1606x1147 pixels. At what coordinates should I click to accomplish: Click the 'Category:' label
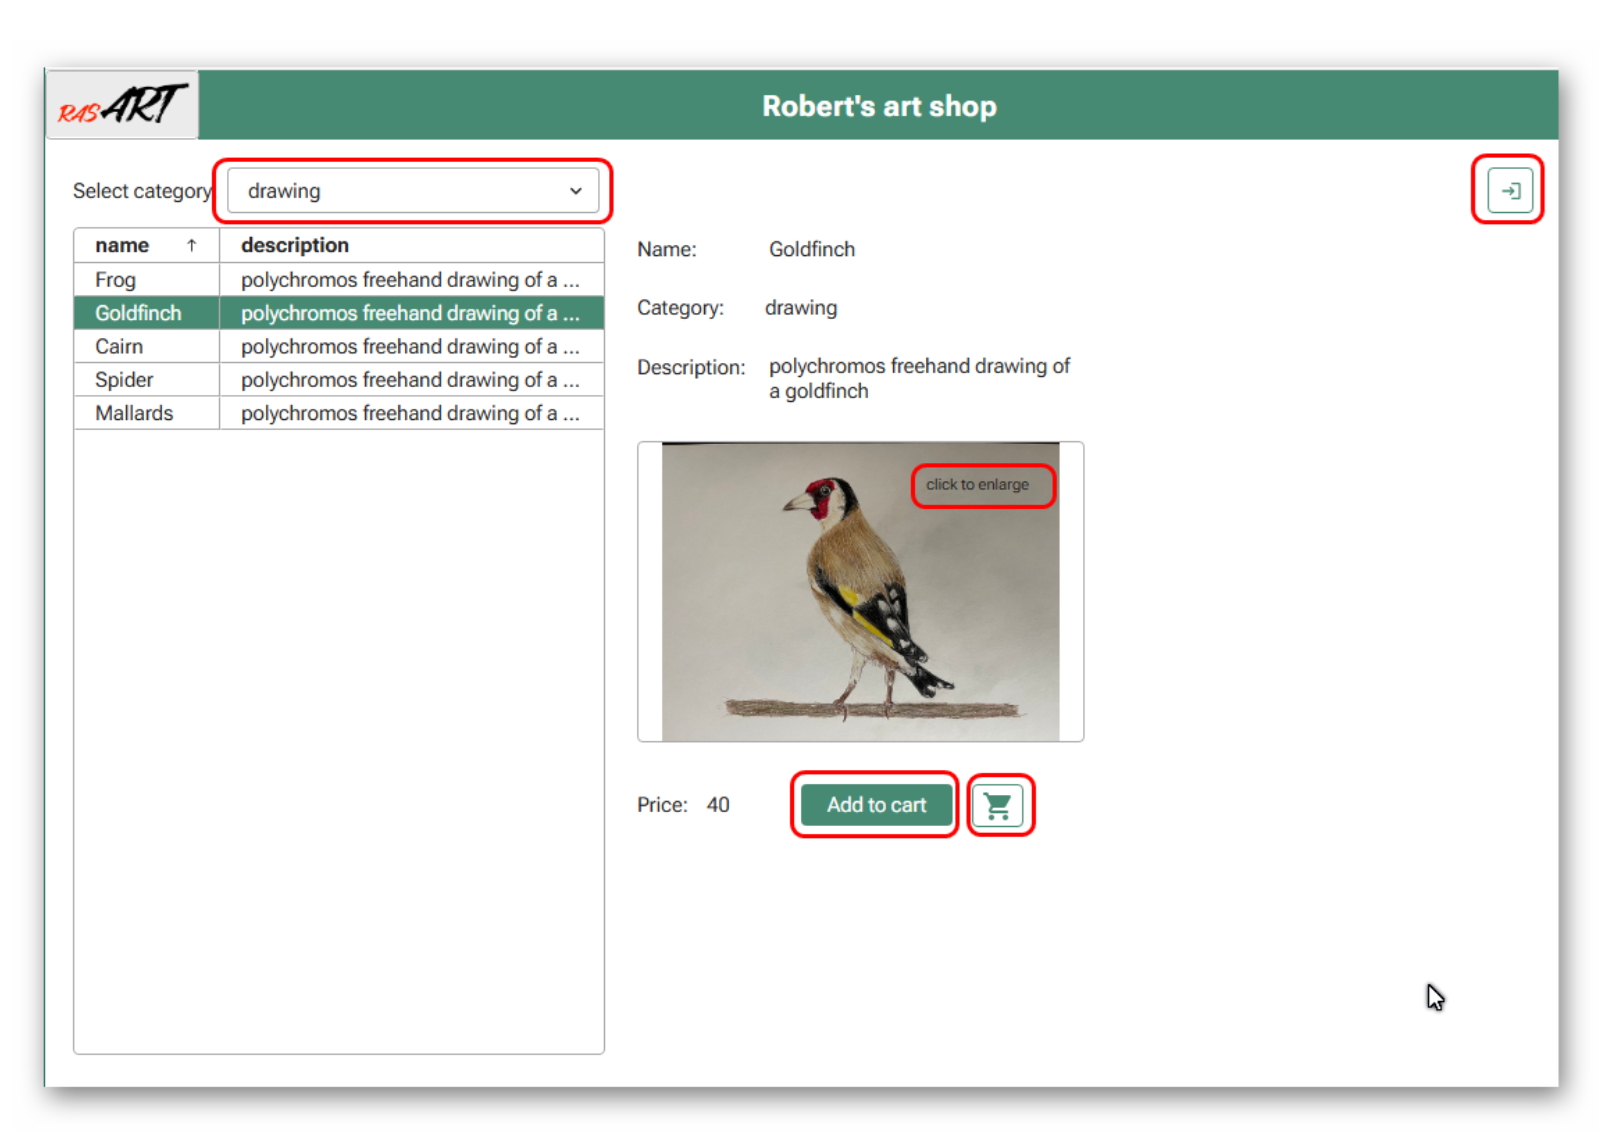[x=680, y=308]
